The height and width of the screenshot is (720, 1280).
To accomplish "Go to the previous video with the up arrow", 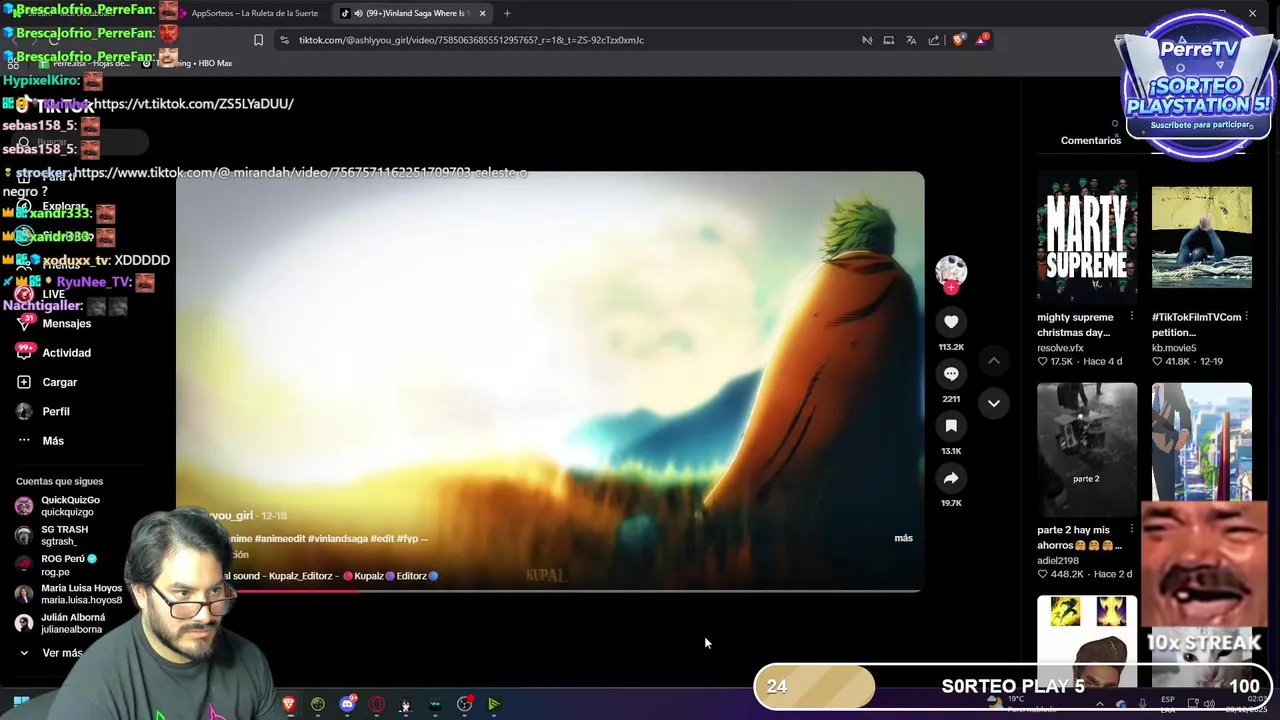I will click(994, 360).
